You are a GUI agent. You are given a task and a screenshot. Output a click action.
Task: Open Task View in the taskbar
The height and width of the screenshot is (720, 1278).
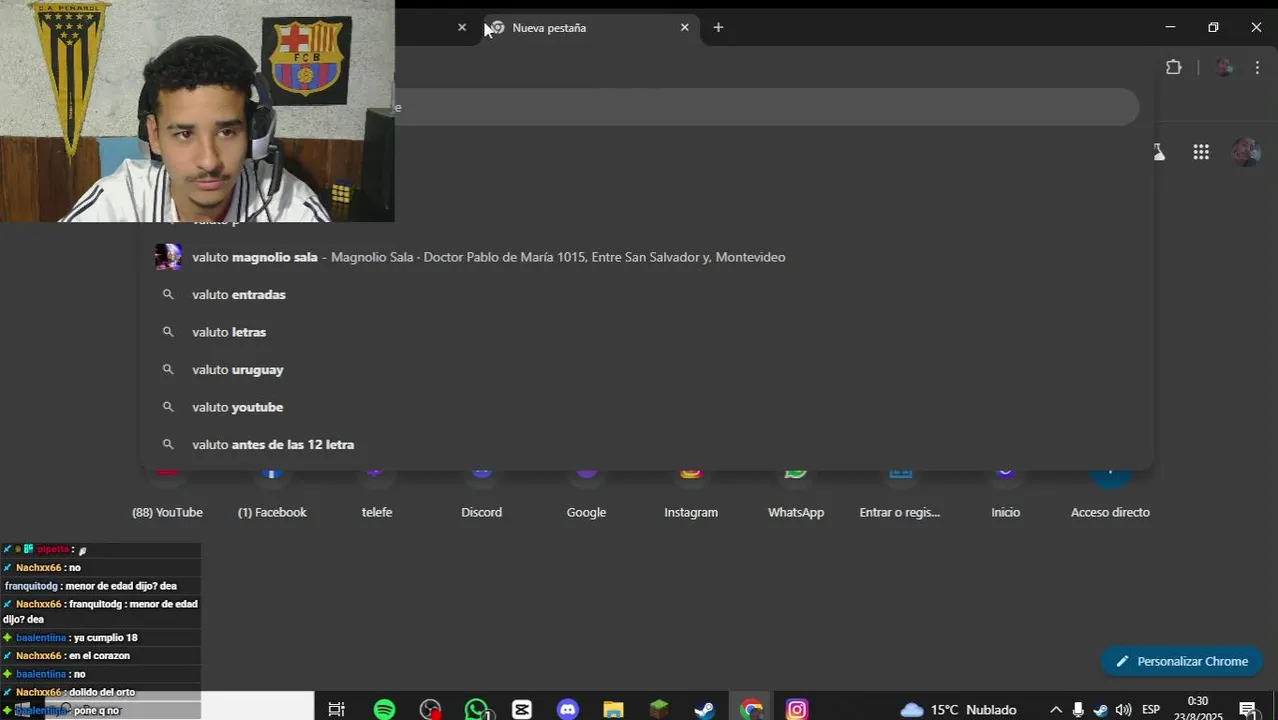click(x=337, y=710)
